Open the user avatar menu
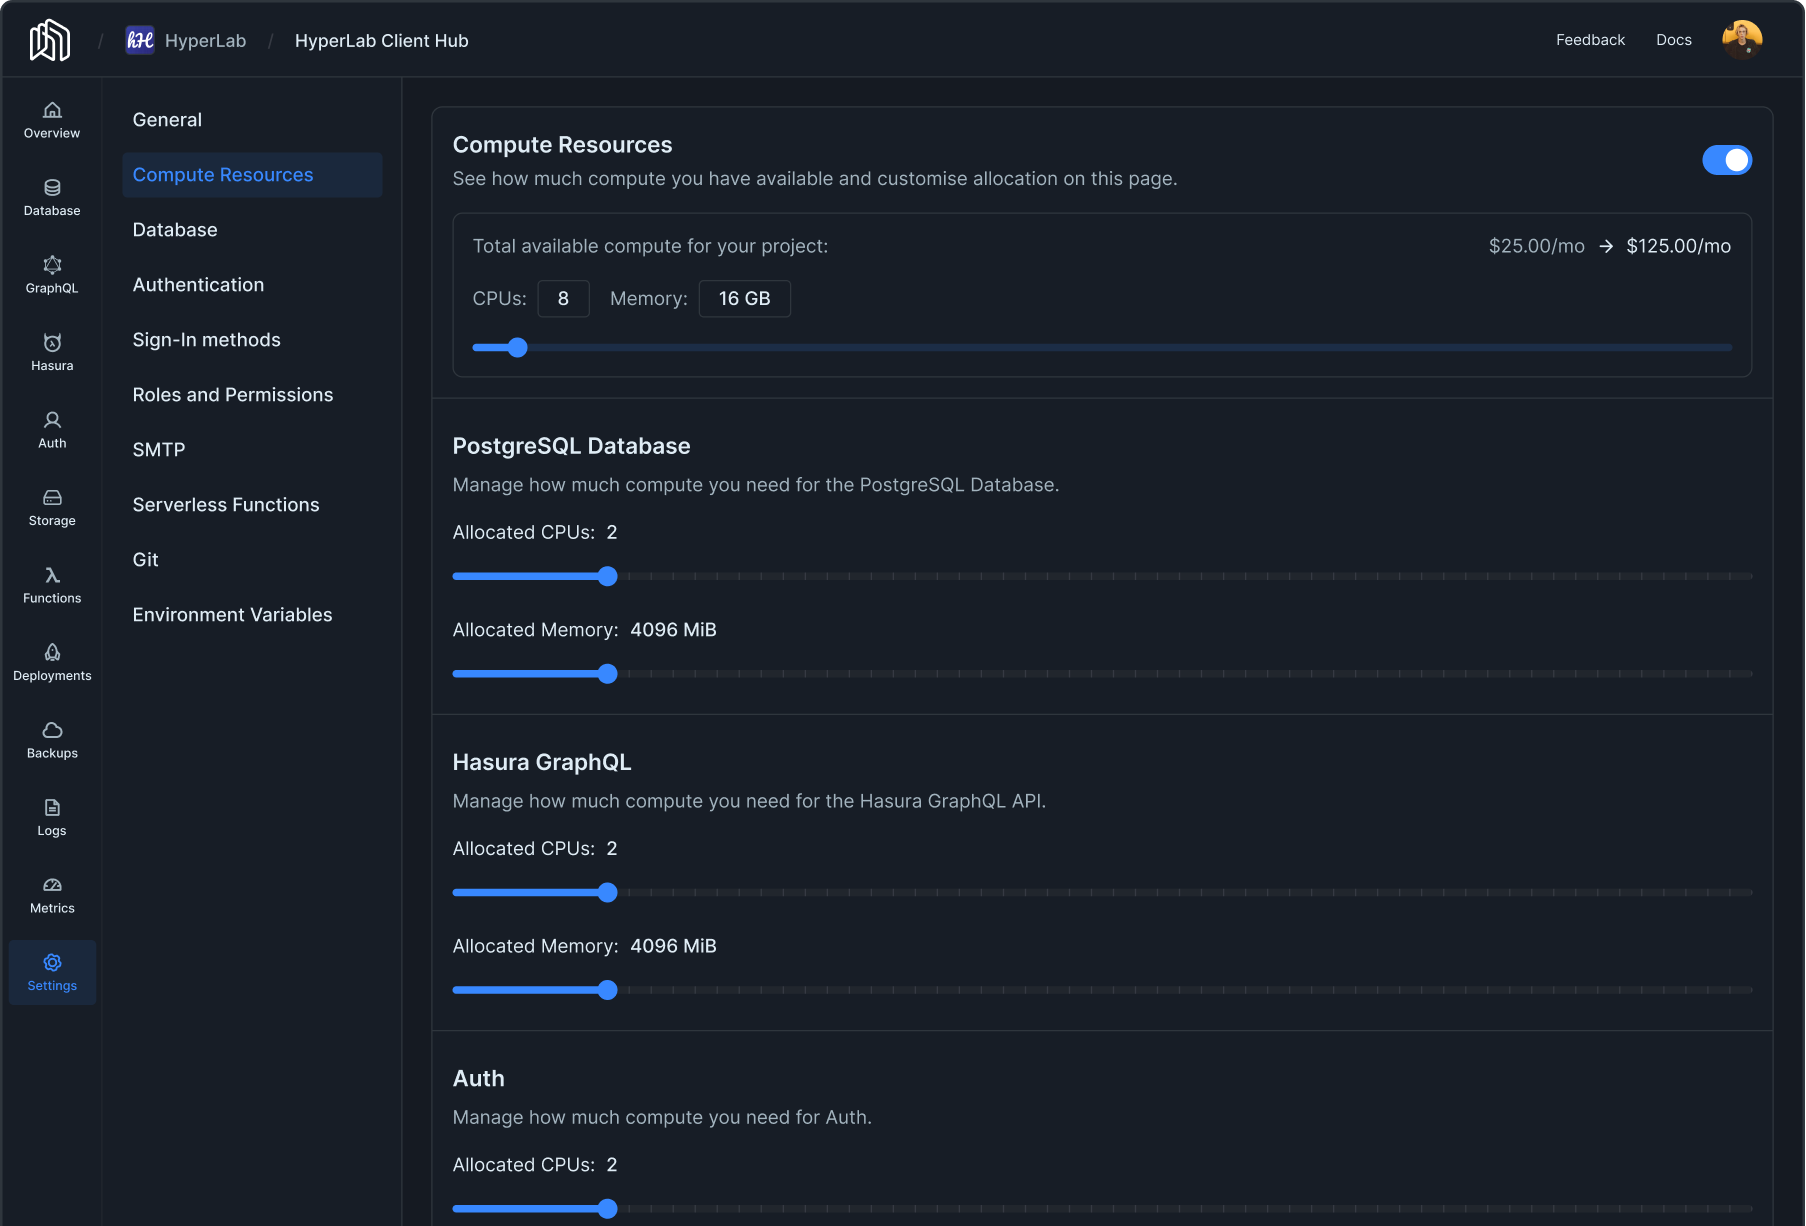The width and height of the screenshot is (1806, 1226). [1742, 40]
